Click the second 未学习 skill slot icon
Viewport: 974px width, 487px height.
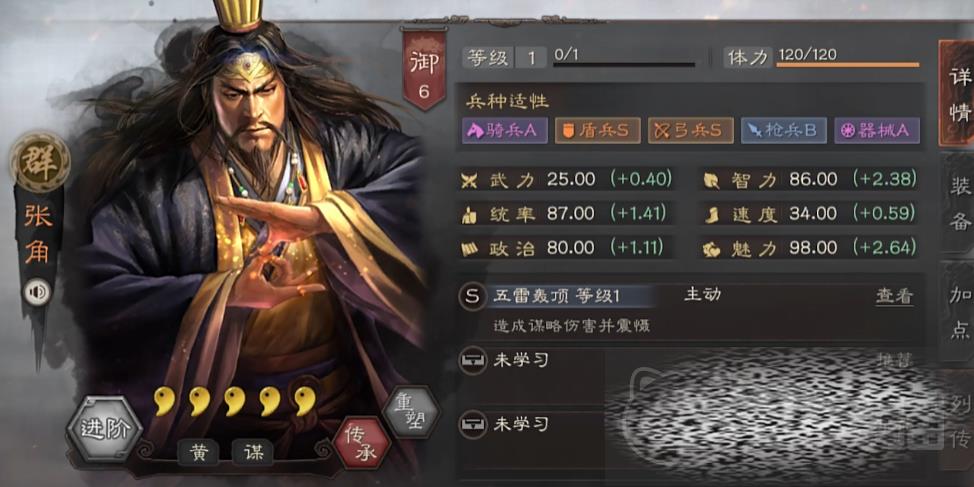pos(472,424)
